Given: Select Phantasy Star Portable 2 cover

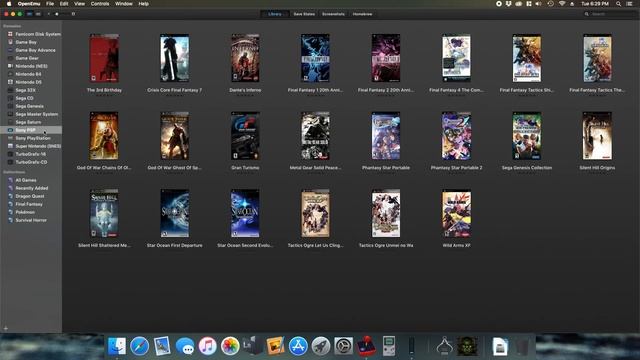Looking at the screenshot, I should [456, 136].
